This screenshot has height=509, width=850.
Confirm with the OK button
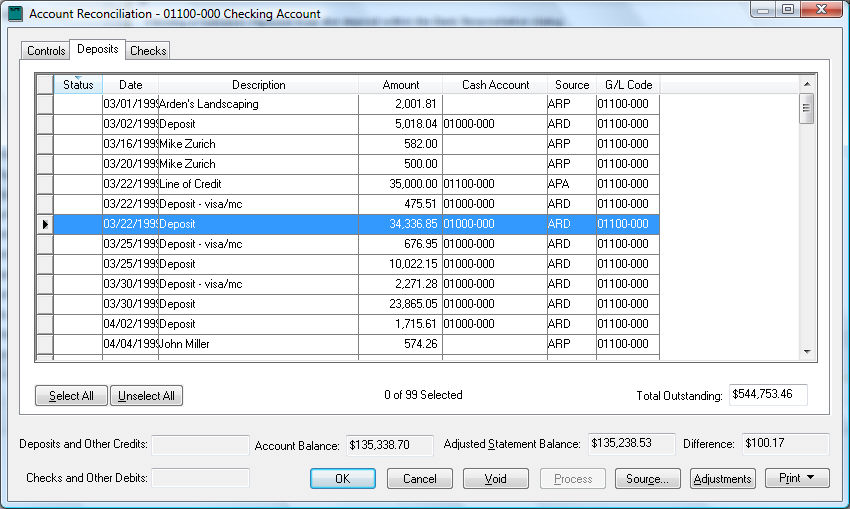click(342, 479)
